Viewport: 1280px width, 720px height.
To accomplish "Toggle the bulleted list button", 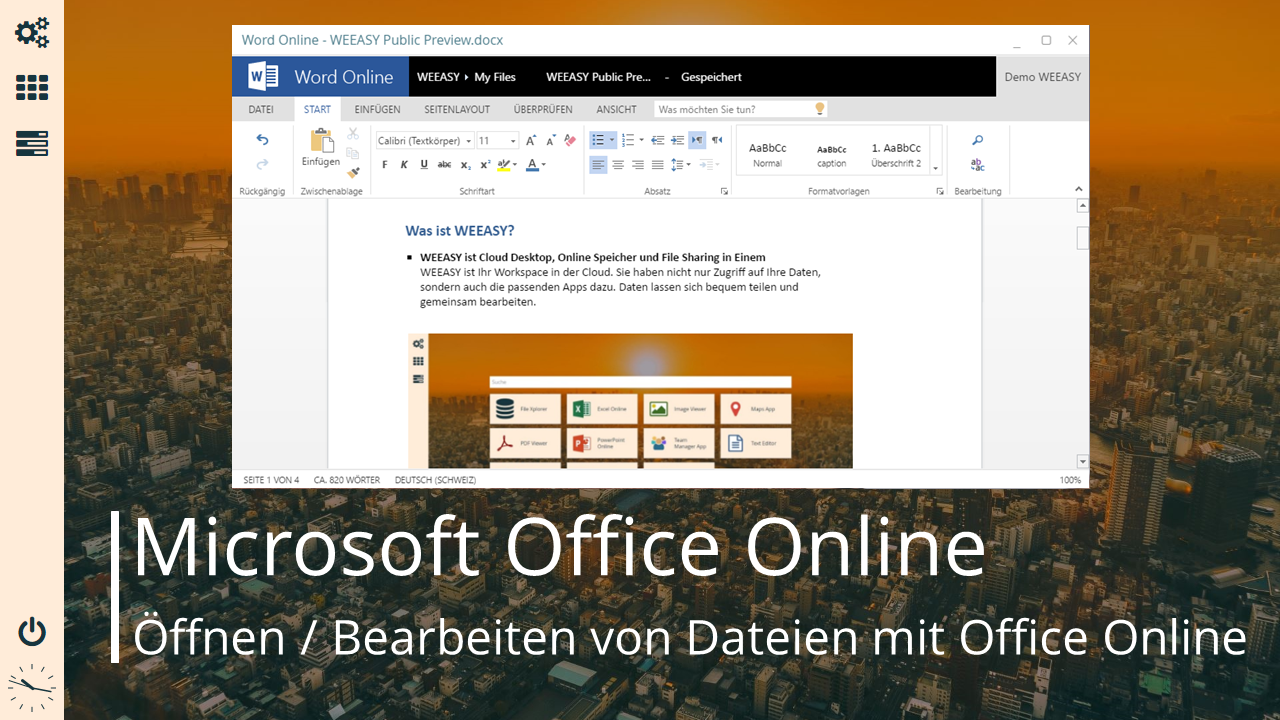I will (597, 140).
